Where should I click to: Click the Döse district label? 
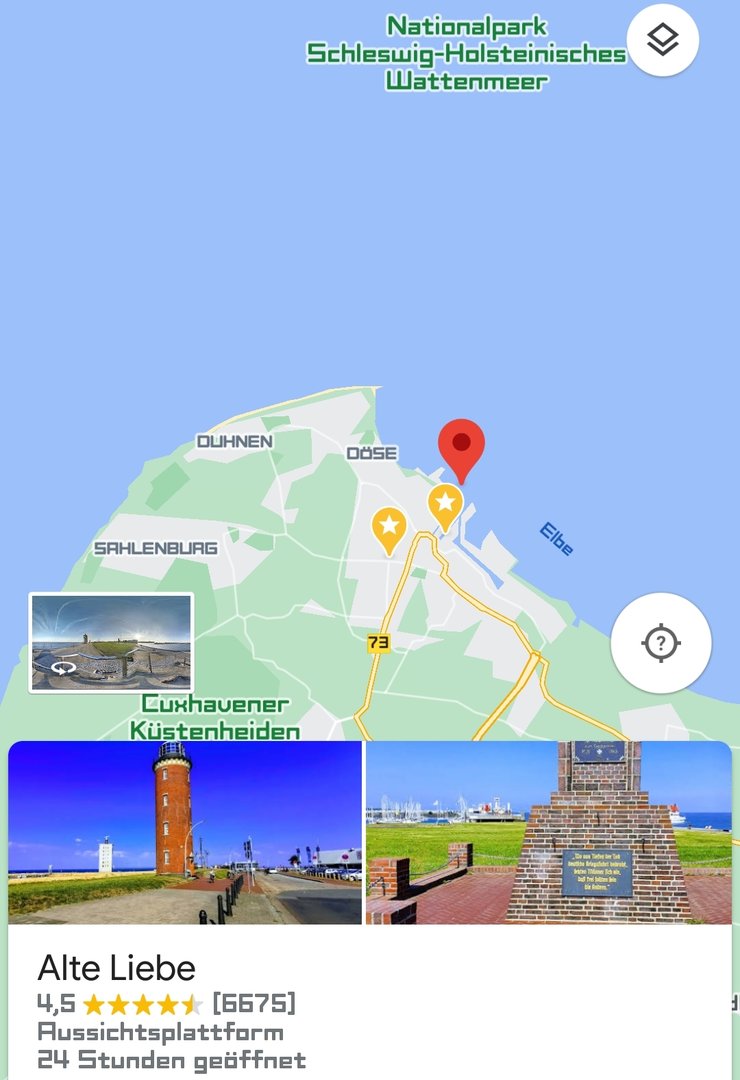point(372,453)
